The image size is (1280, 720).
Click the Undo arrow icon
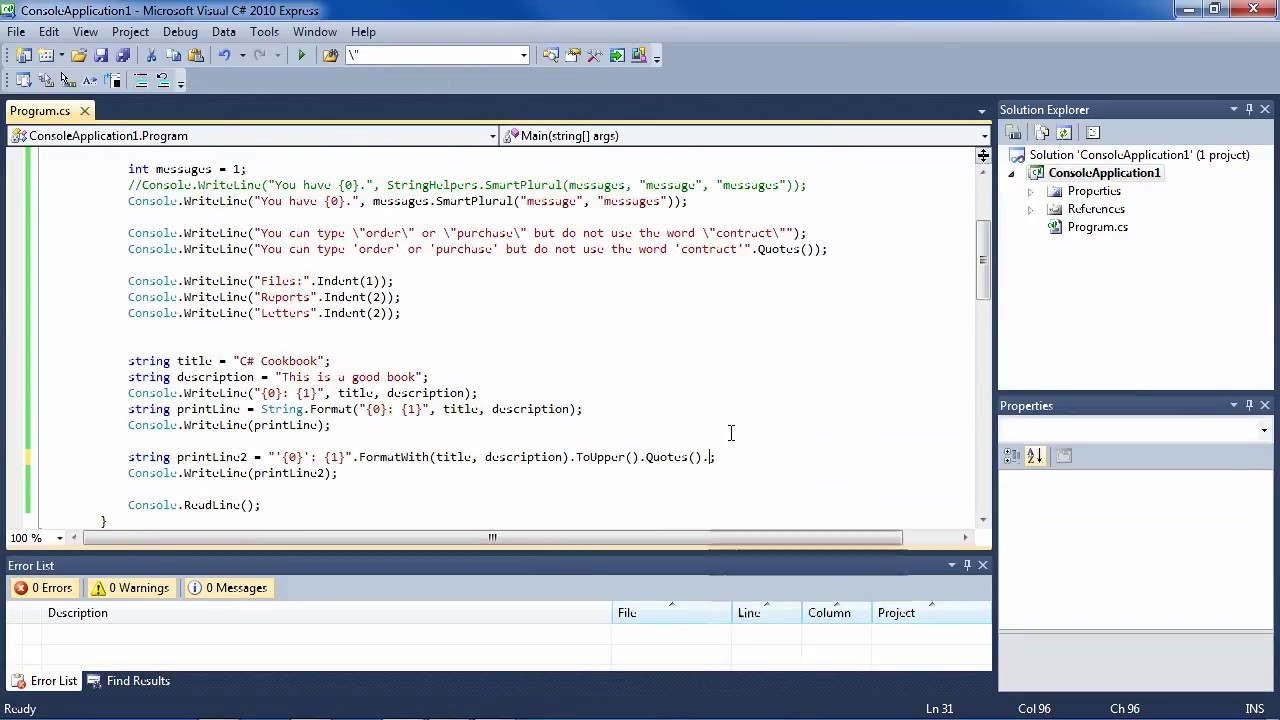point(224,56)
